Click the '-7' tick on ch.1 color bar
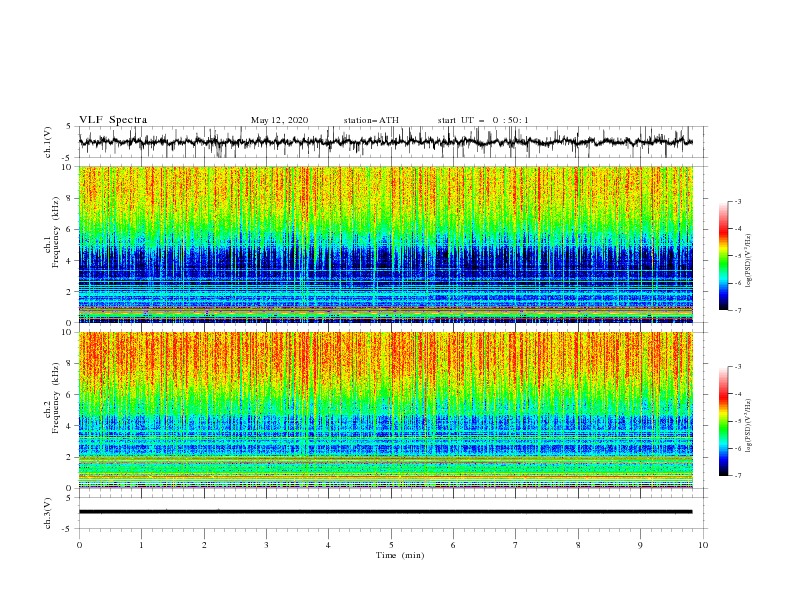Viewport: 792px width, 612px height. point(738,310)
